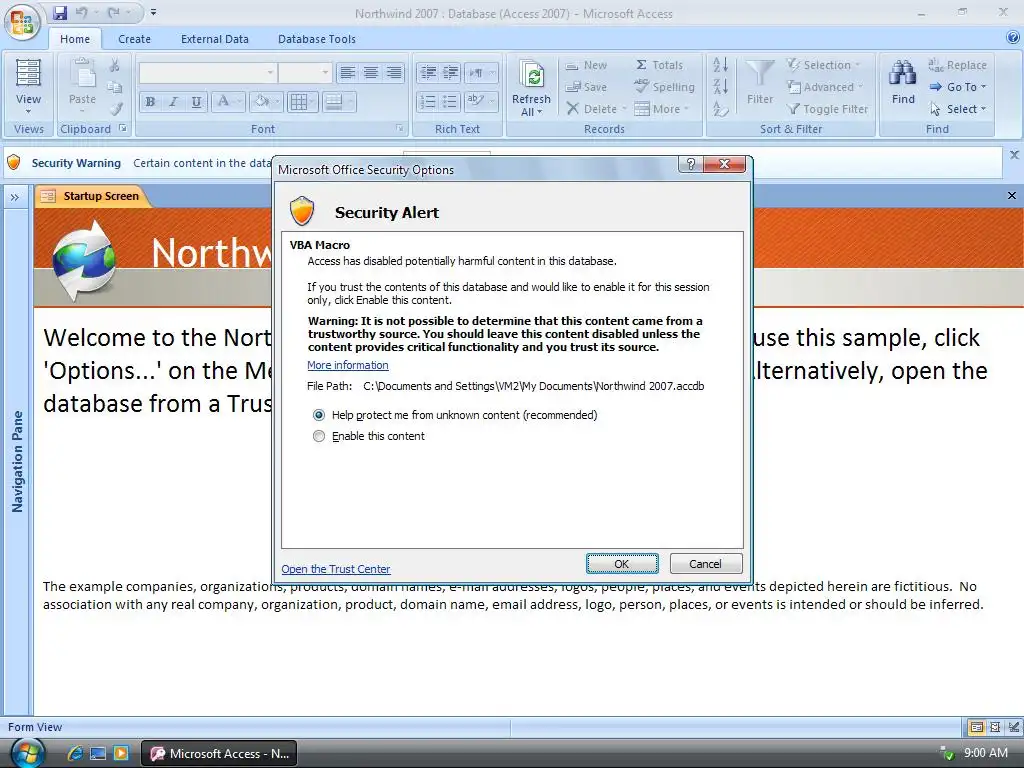Click the Font Color letter A swatch
This screenshot has width=1024, height=768.
223,102
